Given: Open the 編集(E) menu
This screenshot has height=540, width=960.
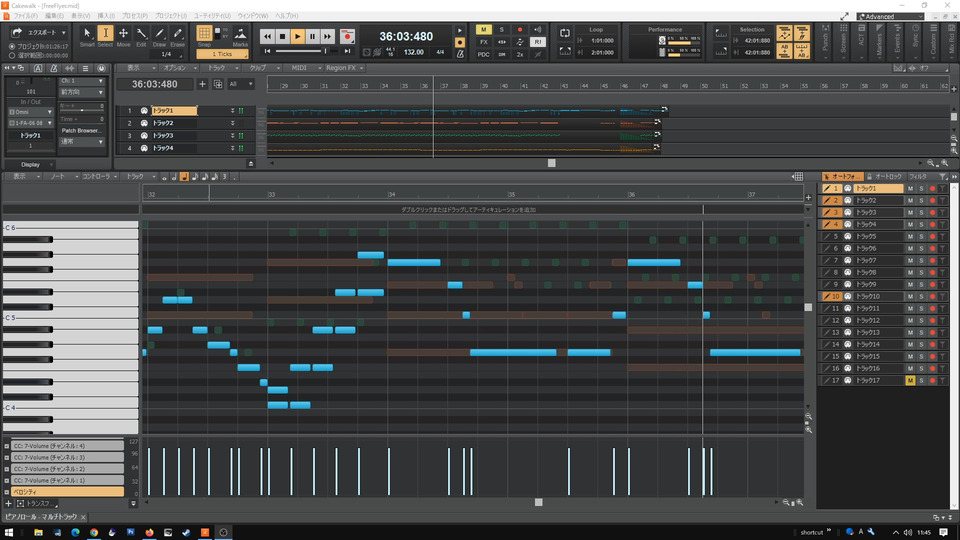Looking at the screenshot, I should (x=54, y=16).
